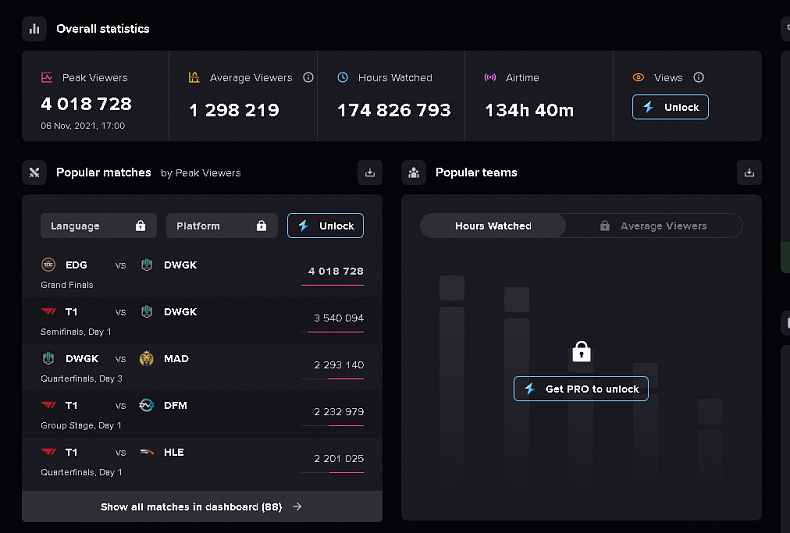The height and width of the screenshot is (533, 790).
Task: Click the Popular matches crossed swords icon
Action: click(34, 173)
